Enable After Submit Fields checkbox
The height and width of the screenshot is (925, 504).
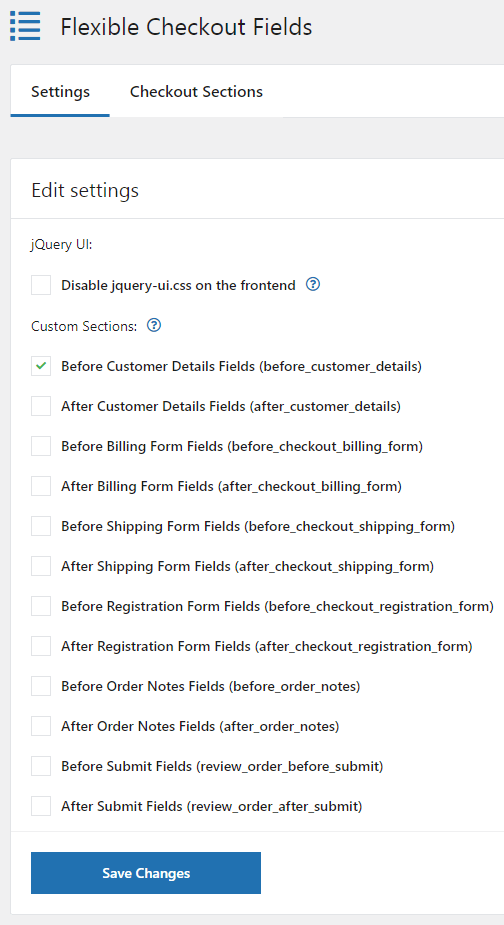click(x=41, y=806)
